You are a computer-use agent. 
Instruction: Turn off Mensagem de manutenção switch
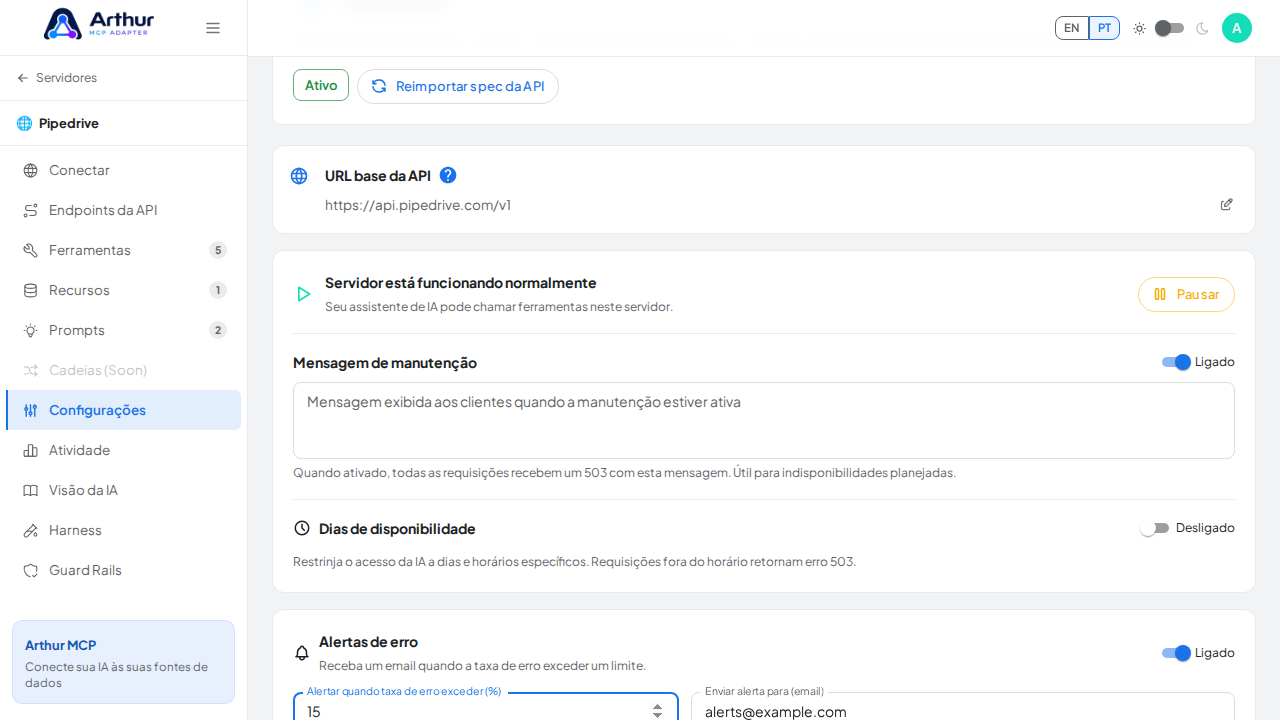[x=1176, y=362]
